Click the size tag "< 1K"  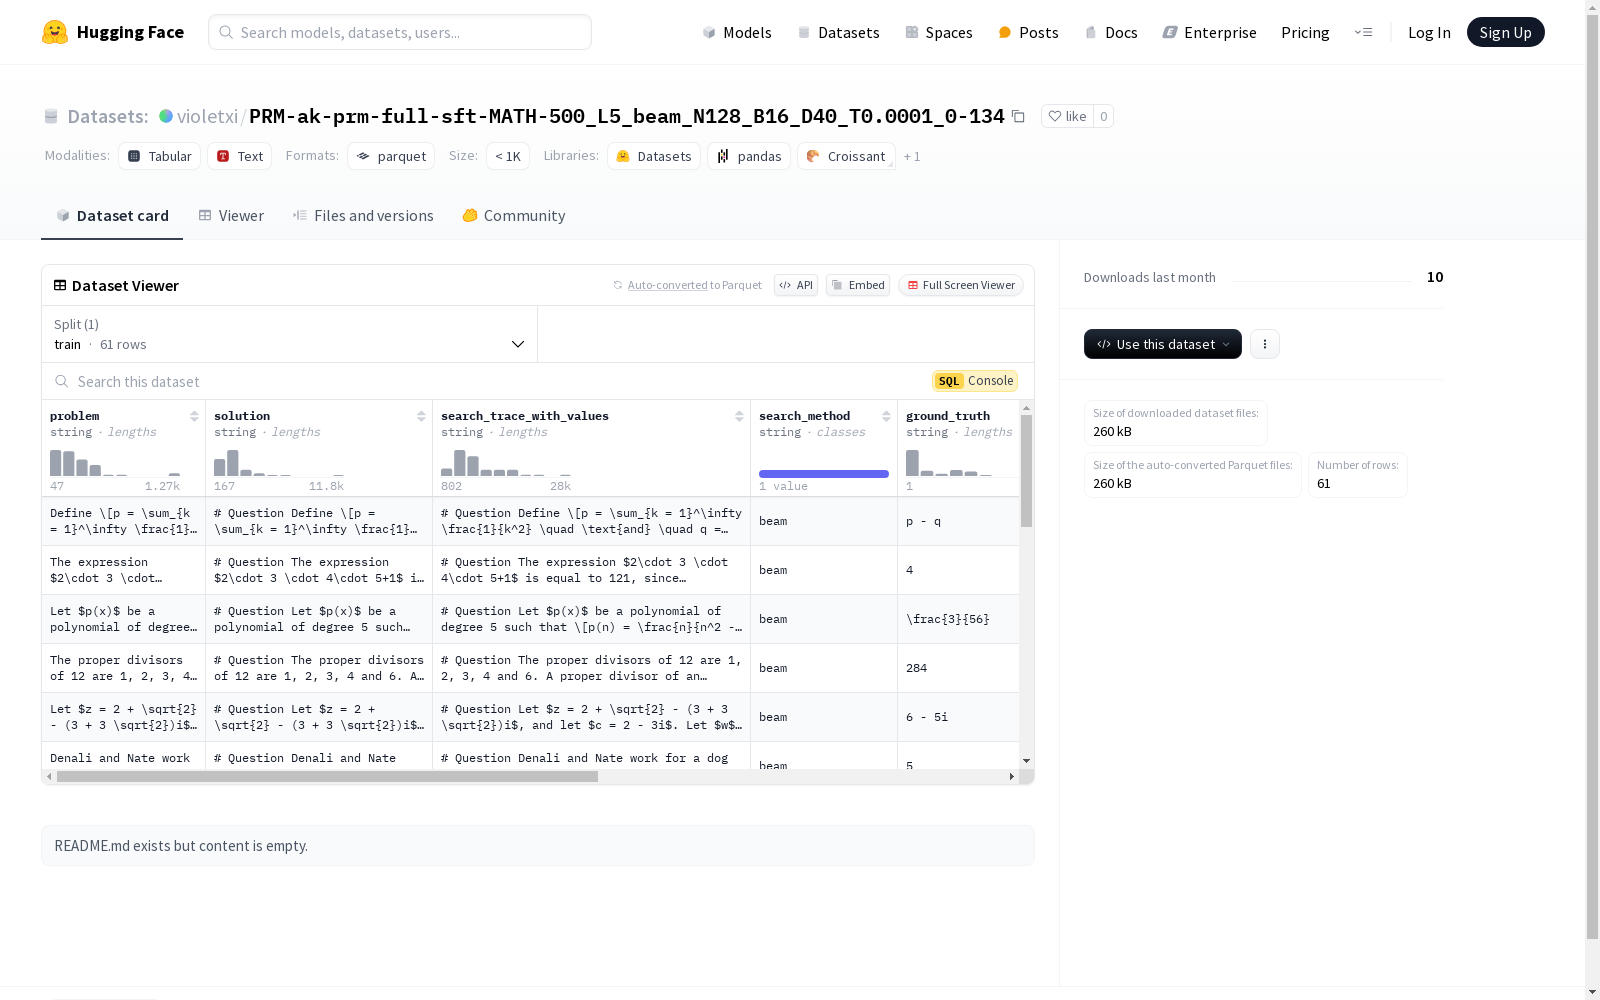tap(508, 156)
